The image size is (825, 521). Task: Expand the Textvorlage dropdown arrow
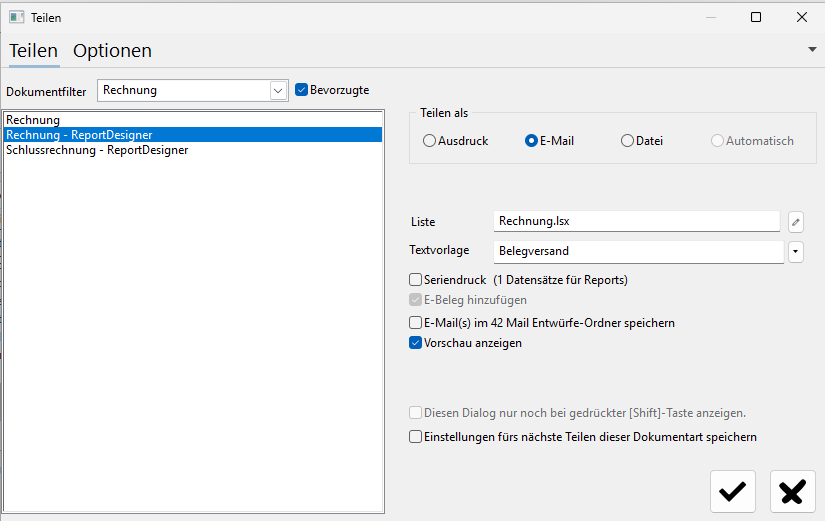pos(796,252)
